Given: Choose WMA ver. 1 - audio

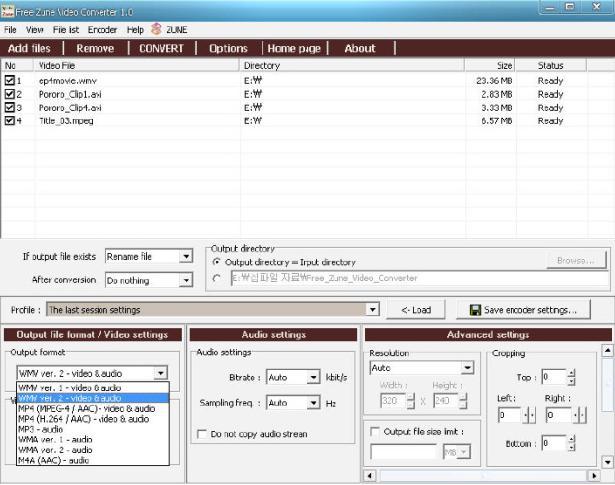Looking at the screenshot, I should [93, 440].
